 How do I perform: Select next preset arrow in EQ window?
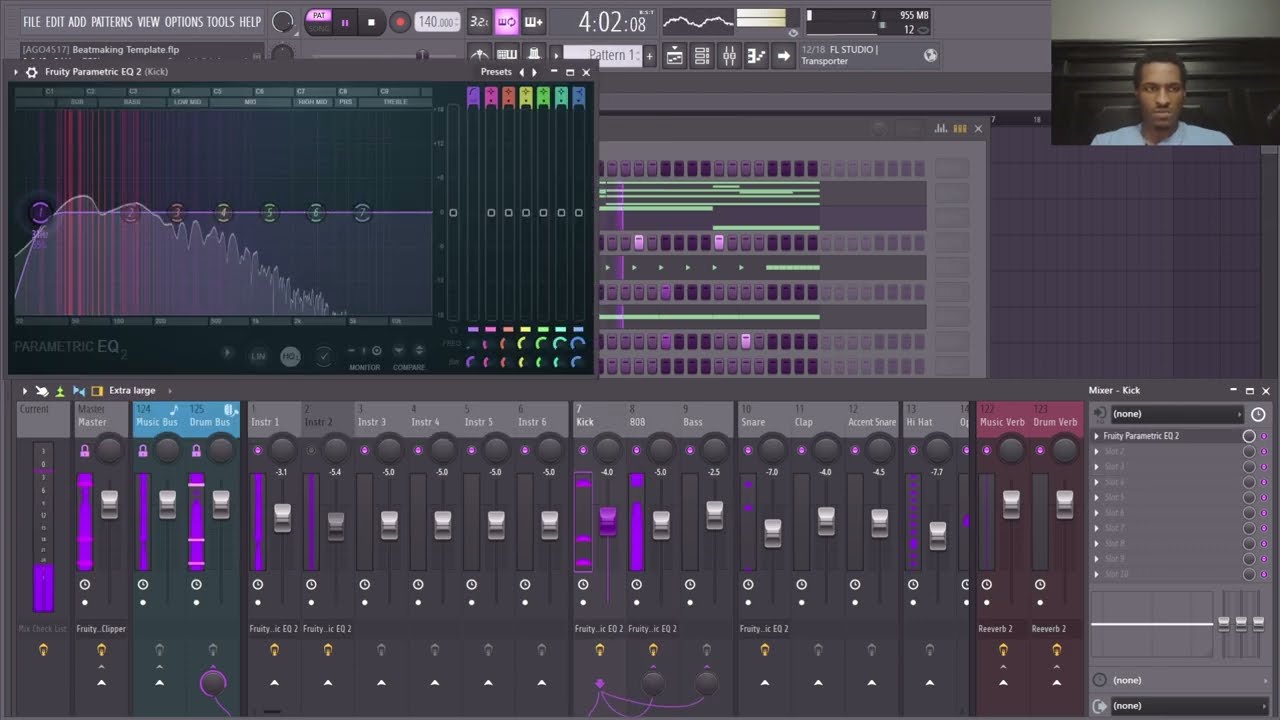pos(534,72)
